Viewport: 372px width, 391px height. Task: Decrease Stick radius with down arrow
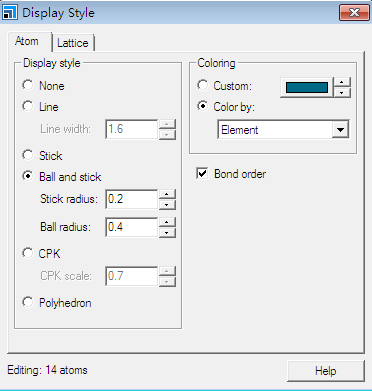[x=167, y=204]
